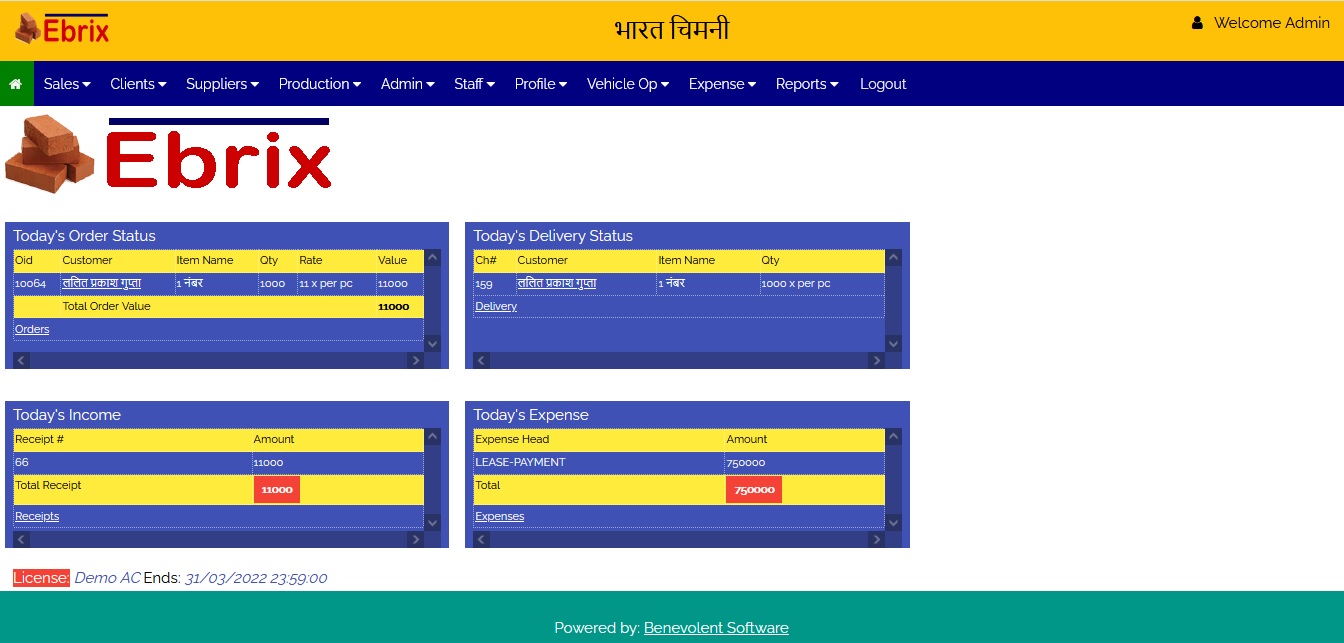The image size is (1344, 643).
Task: Click the red 750000 total expense badge
Action: pos(754,490)
